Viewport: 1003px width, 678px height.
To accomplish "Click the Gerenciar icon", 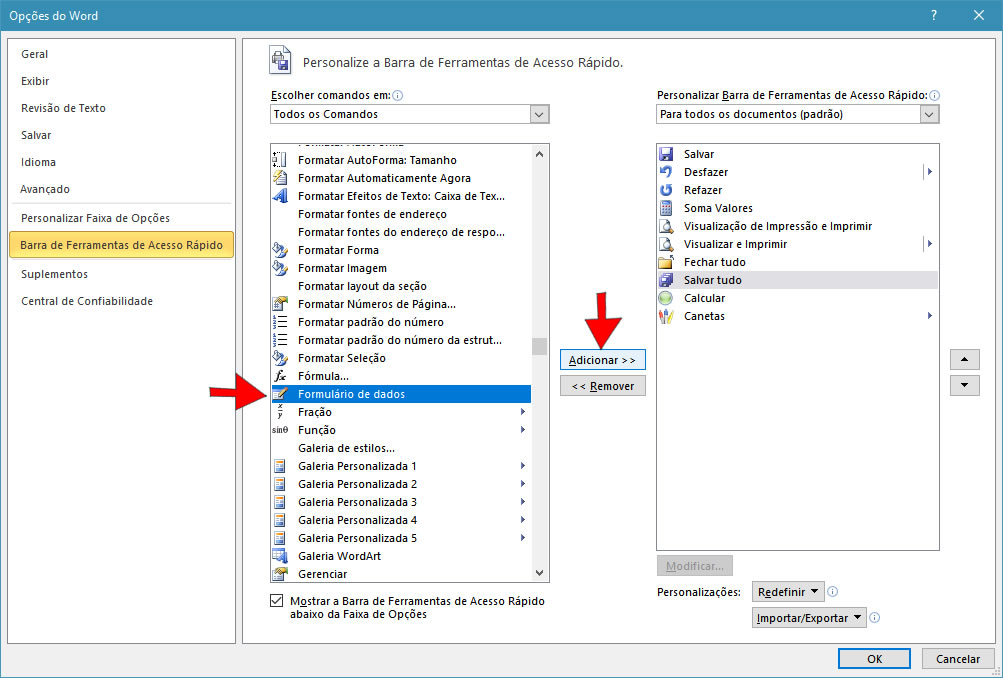I will (x=280, y=574).
